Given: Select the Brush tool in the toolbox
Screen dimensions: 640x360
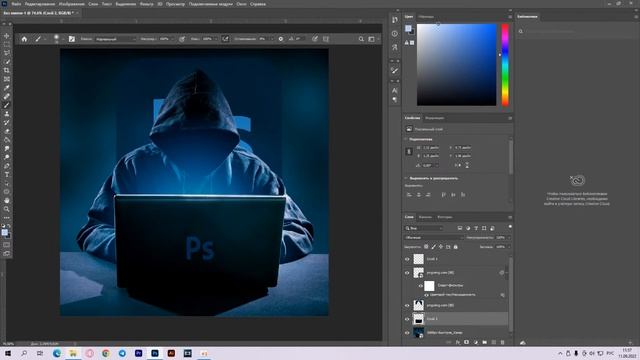Looking at the screenshot, I should pos(7,105).
